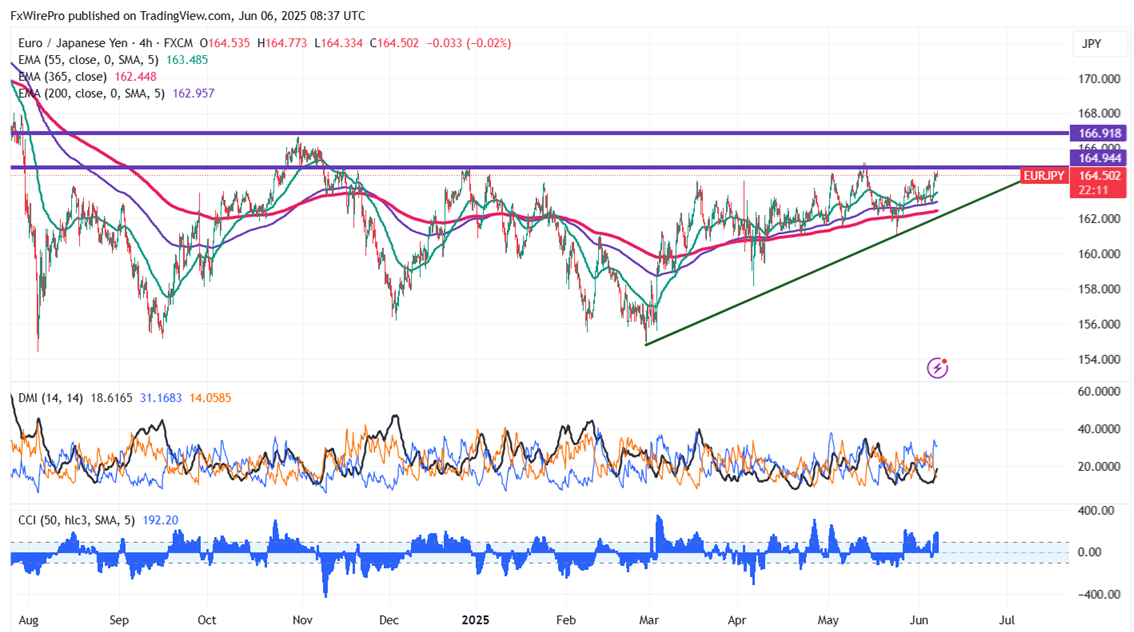Screen dimensions: 1134x632
Task: Click the open price O164.535
Action: (225, 43)
